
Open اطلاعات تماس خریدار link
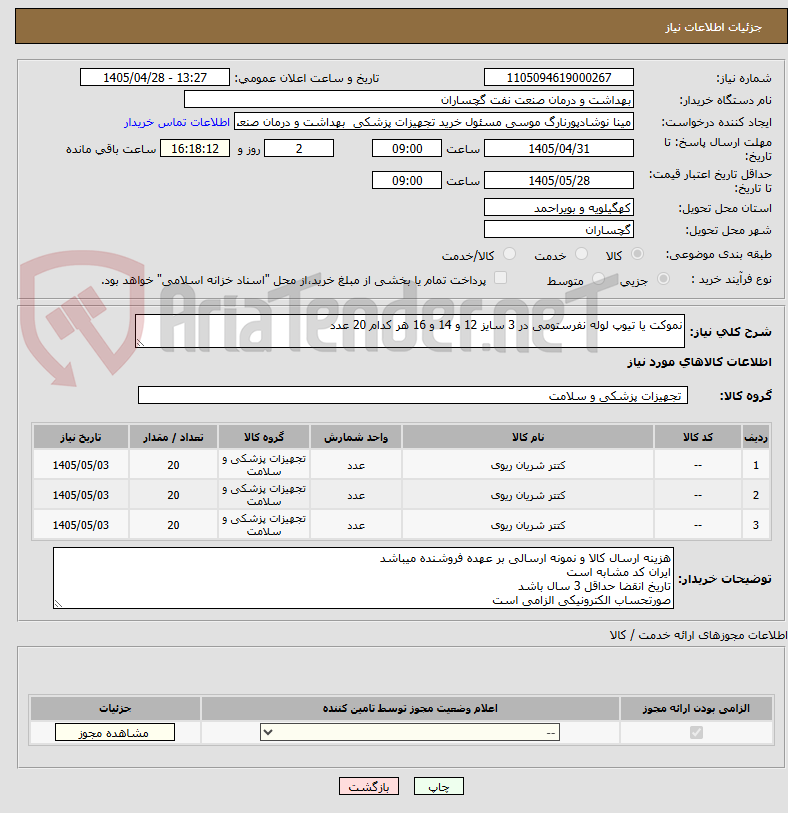[x=177, y=122]
